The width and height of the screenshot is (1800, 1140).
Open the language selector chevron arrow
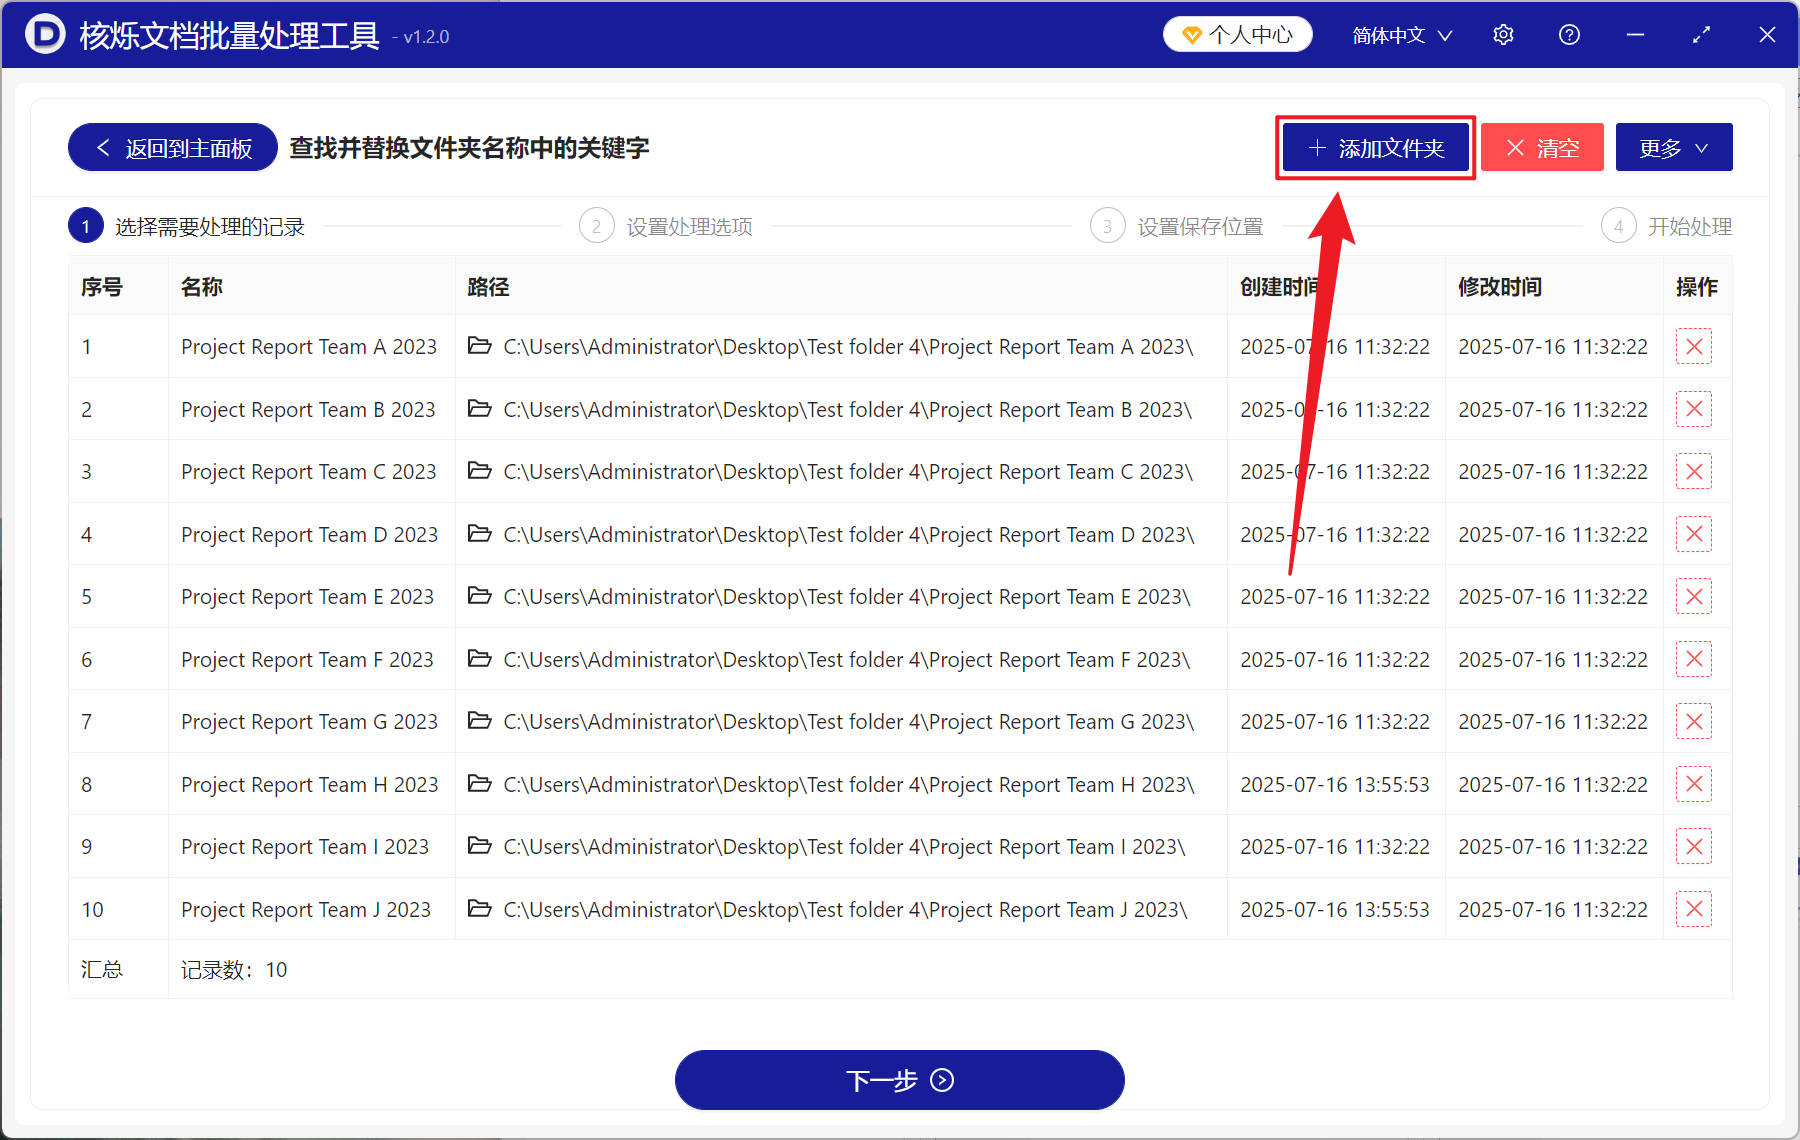(1446, 34)
